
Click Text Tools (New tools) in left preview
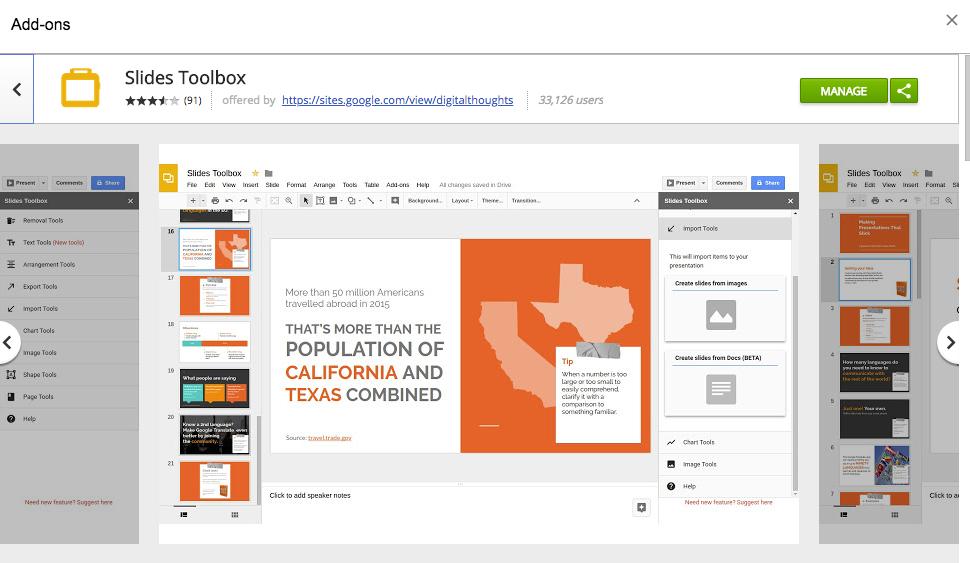69,243
